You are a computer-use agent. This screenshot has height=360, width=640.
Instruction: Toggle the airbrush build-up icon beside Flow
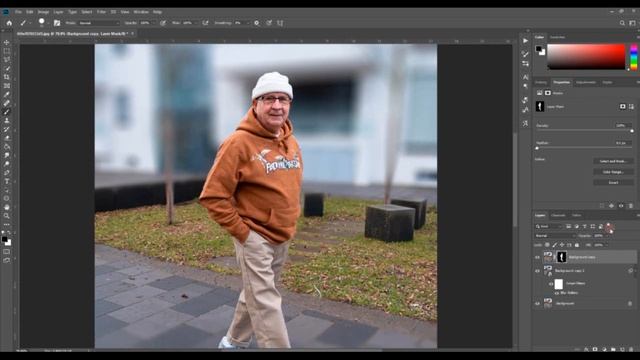pos(205,23)
